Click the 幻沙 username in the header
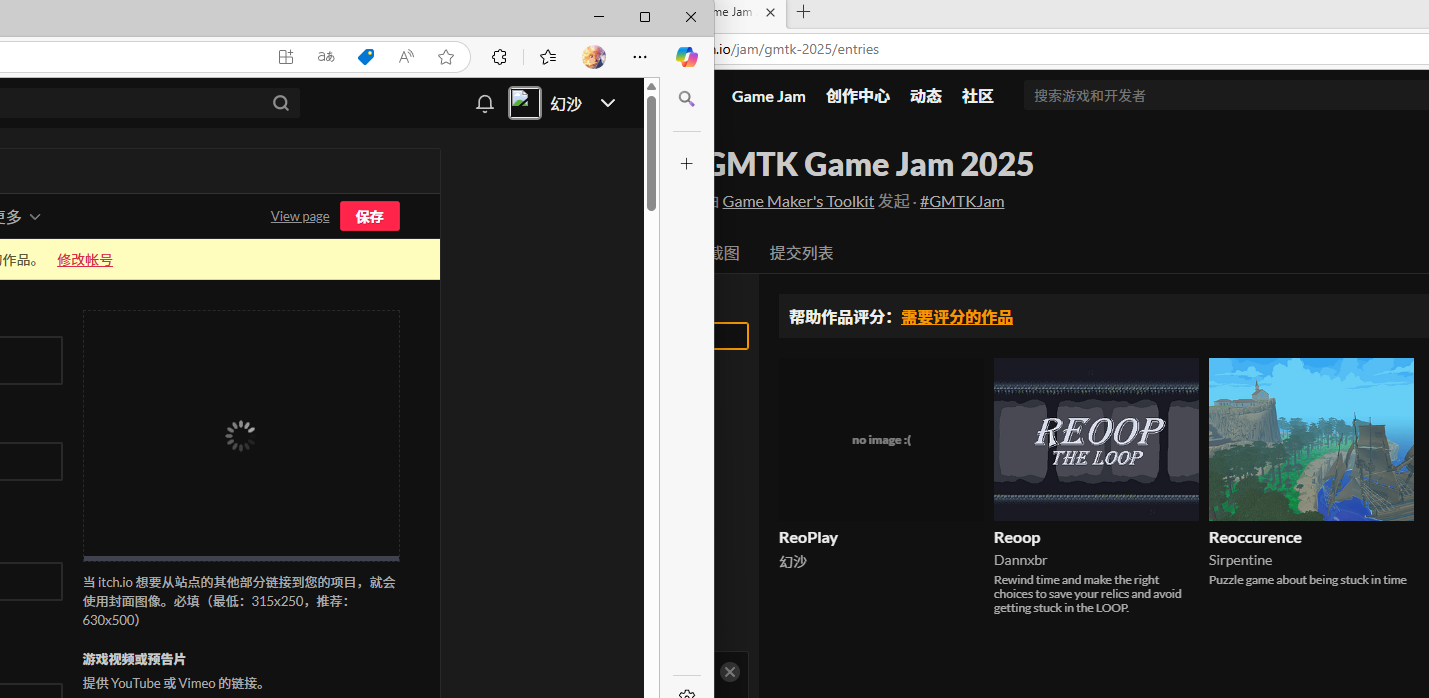The height and width of the screenshot is (698, 1429). coord(566,103)
